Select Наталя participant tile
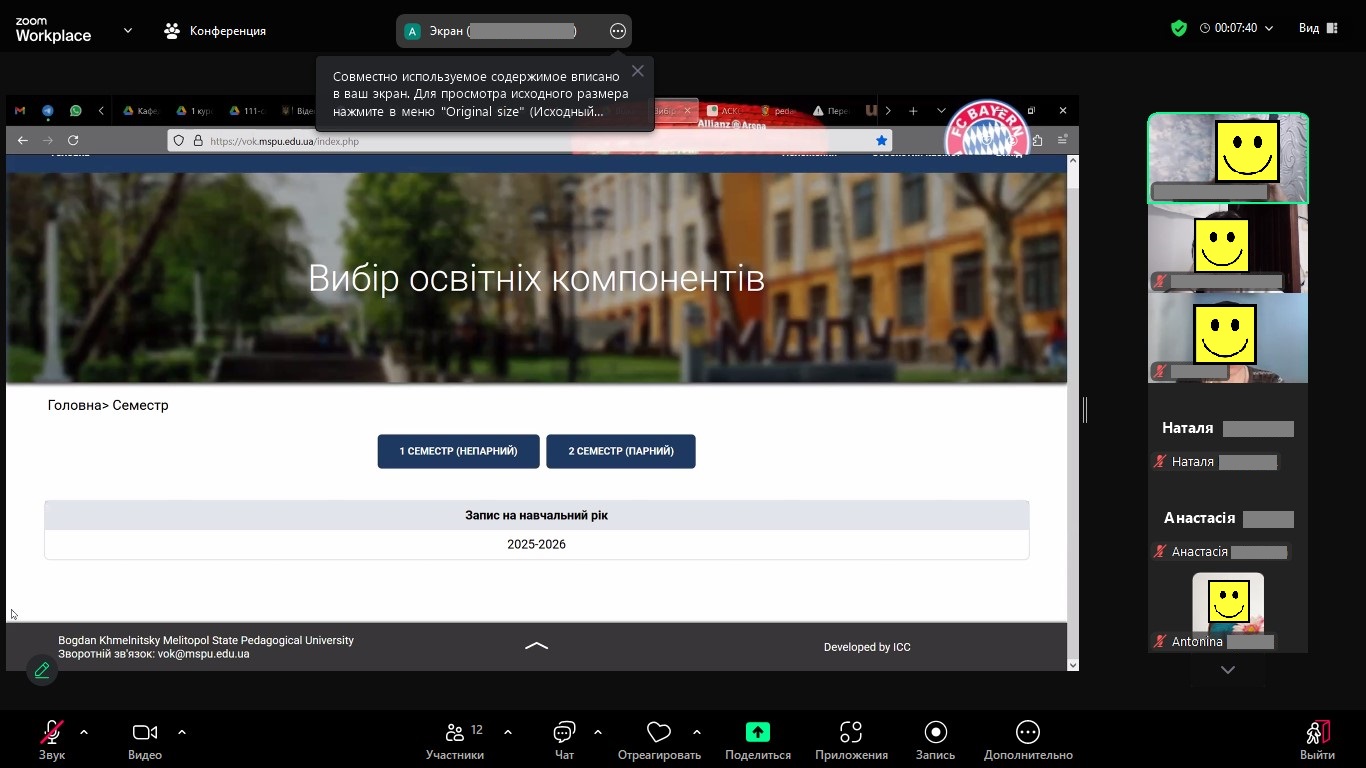Viewport: 1366px width, 768px height. pyautogui.click(x=1228, y=428)
